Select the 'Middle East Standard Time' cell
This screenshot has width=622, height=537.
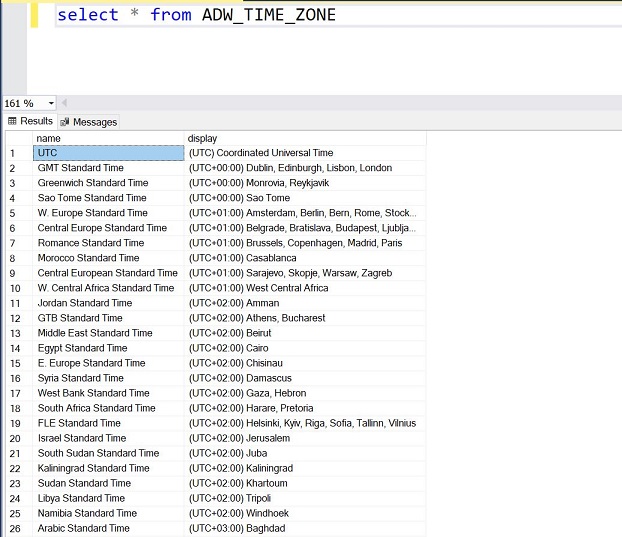109,333
